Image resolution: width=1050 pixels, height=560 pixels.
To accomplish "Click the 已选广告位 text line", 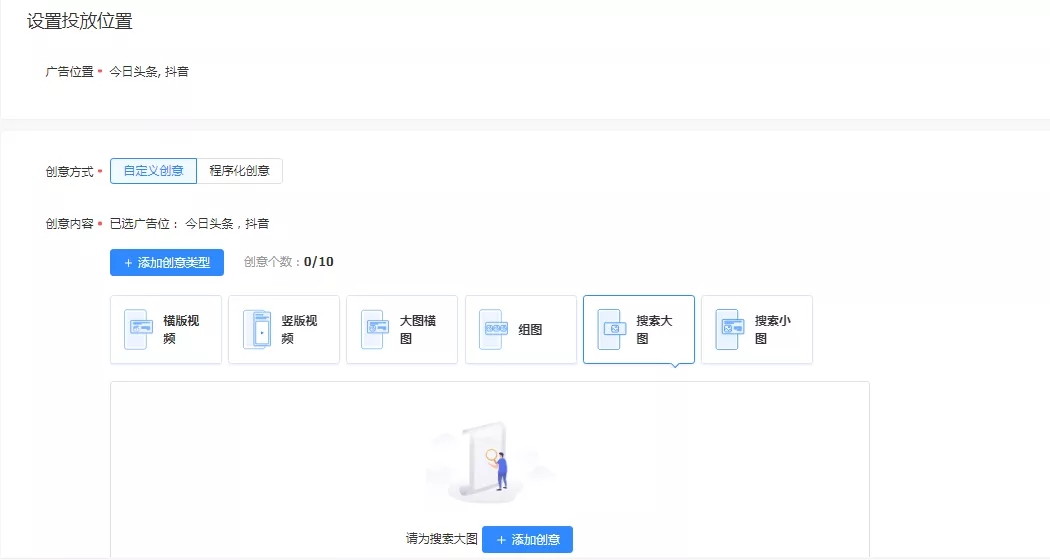I will (x=189, y=224).
